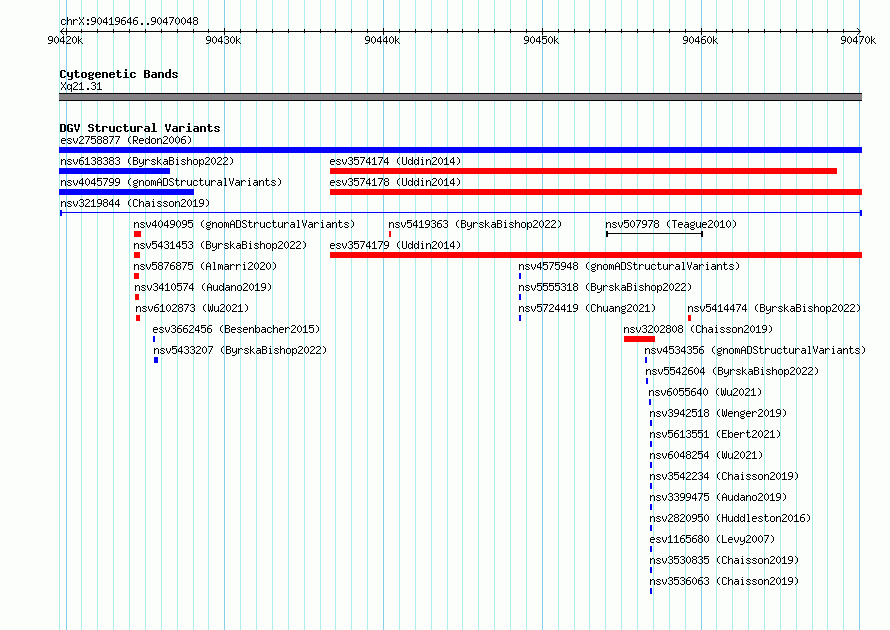Open nsv3542234 (Chaisson2019) variant
890x630 pixels.
click(x=724, y=476)
